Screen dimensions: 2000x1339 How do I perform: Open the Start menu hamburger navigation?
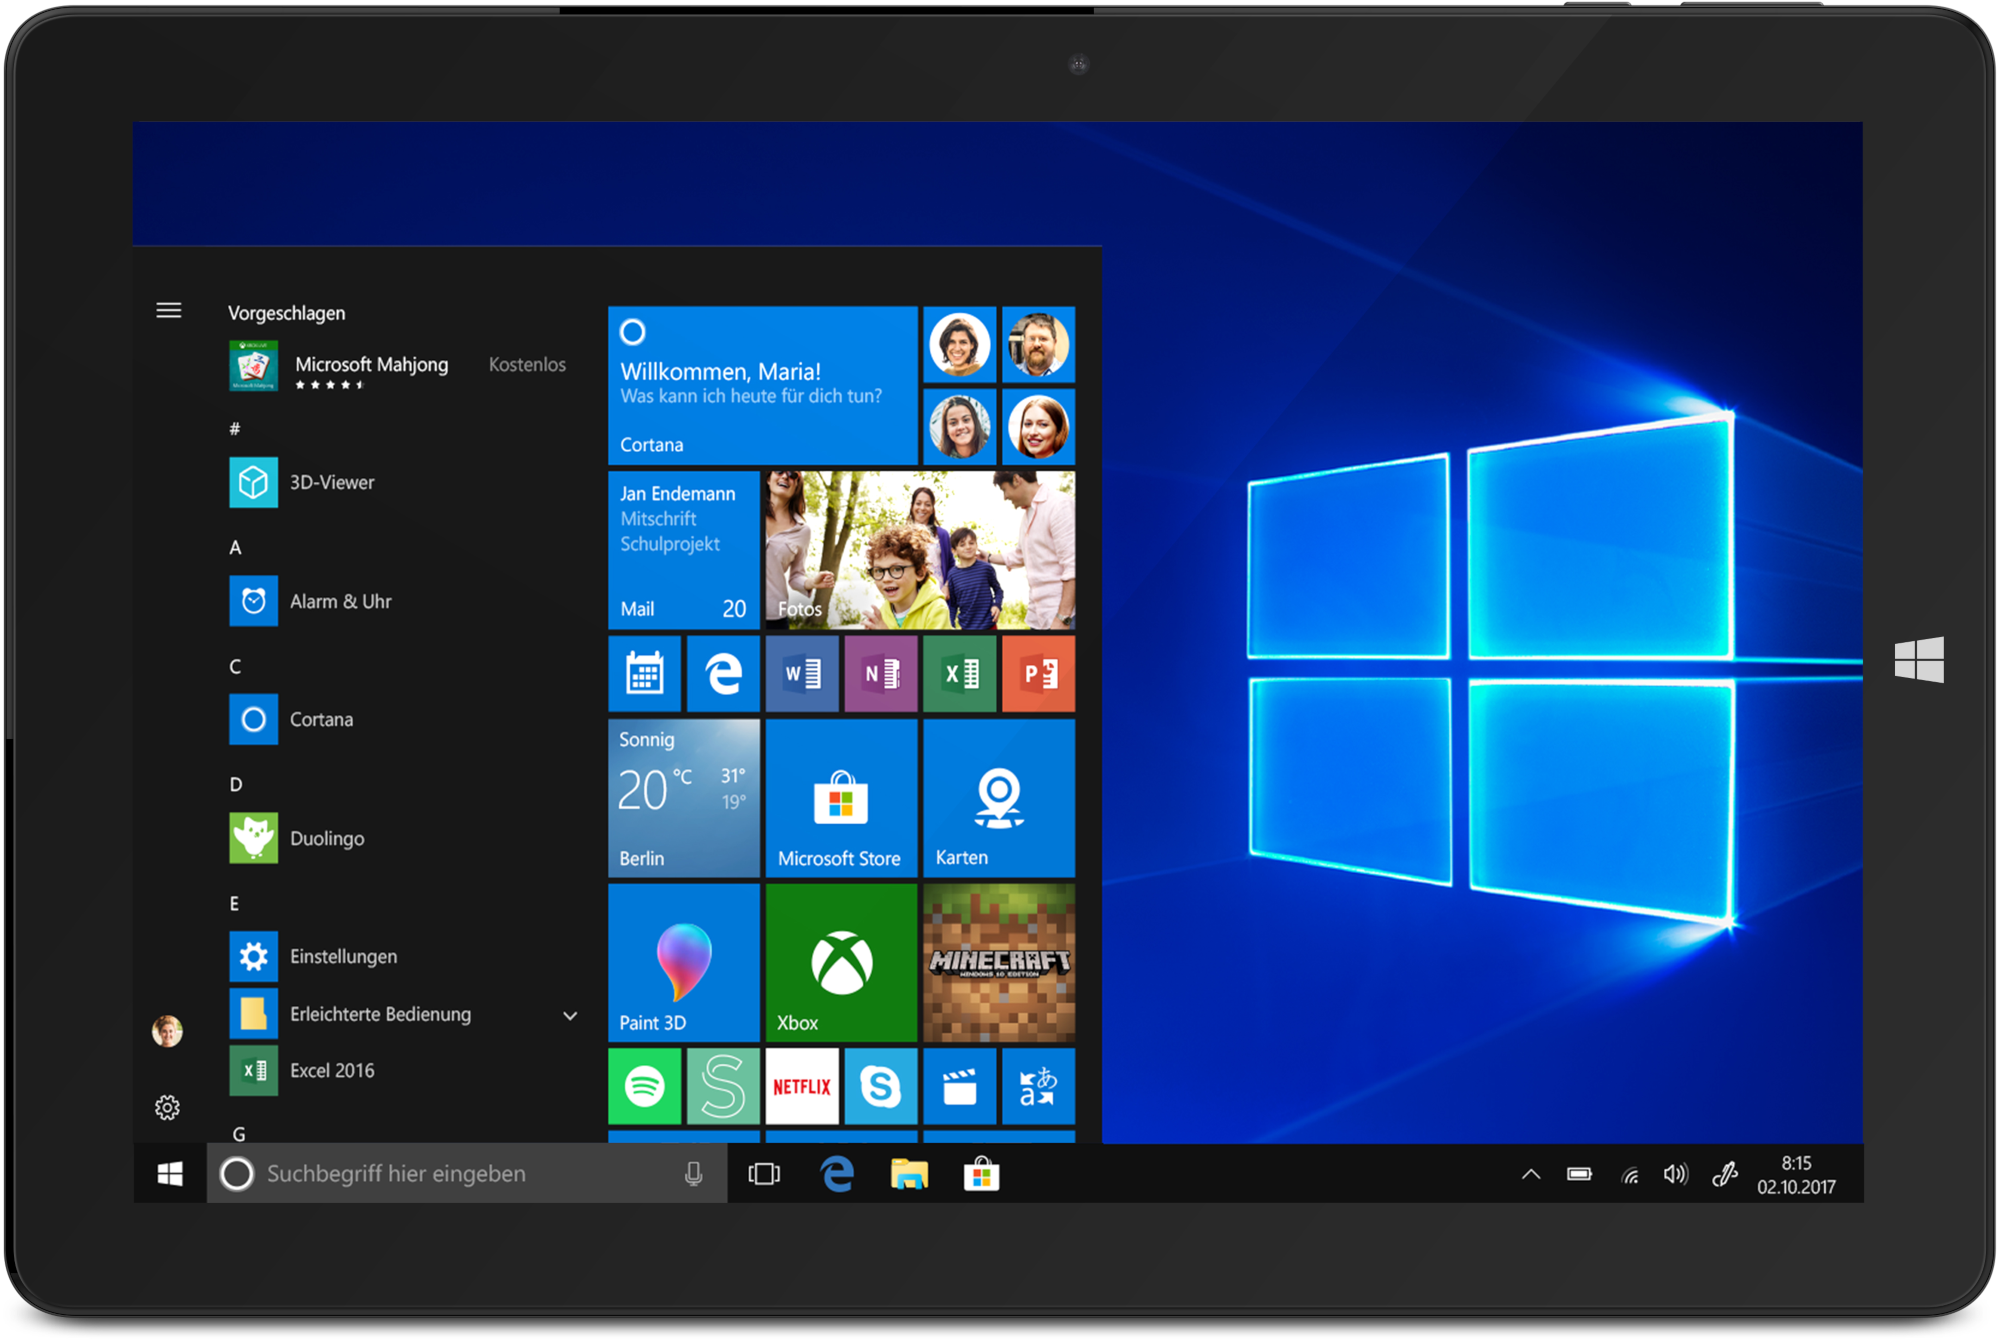click(169, 310)
